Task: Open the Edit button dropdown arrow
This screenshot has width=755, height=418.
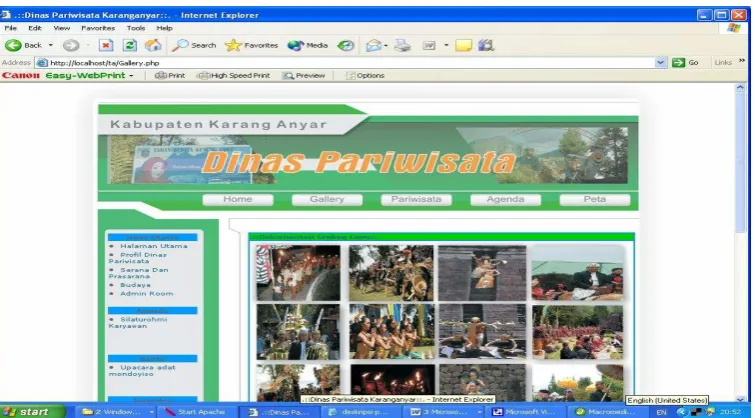Action: [x=446, y=45]
